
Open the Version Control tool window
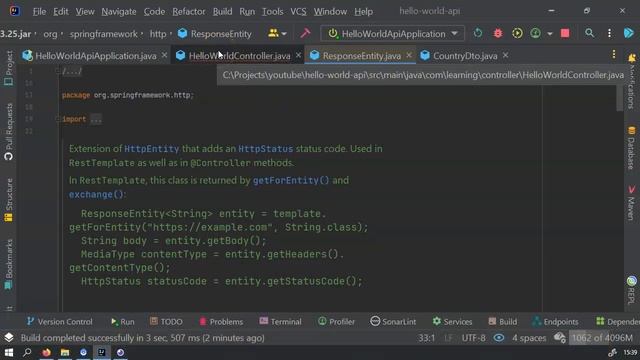coord(60,322)
